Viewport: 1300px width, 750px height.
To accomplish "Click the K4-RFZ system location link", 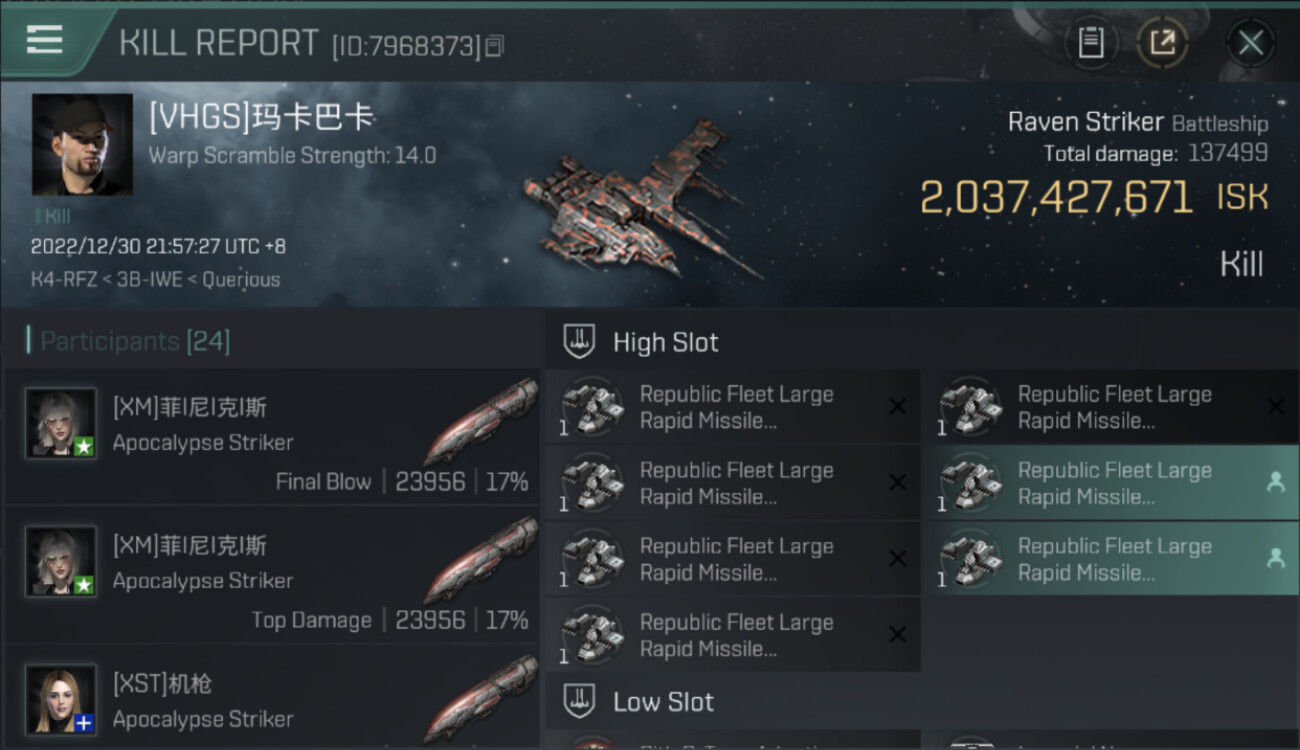I will click(56, 280).
